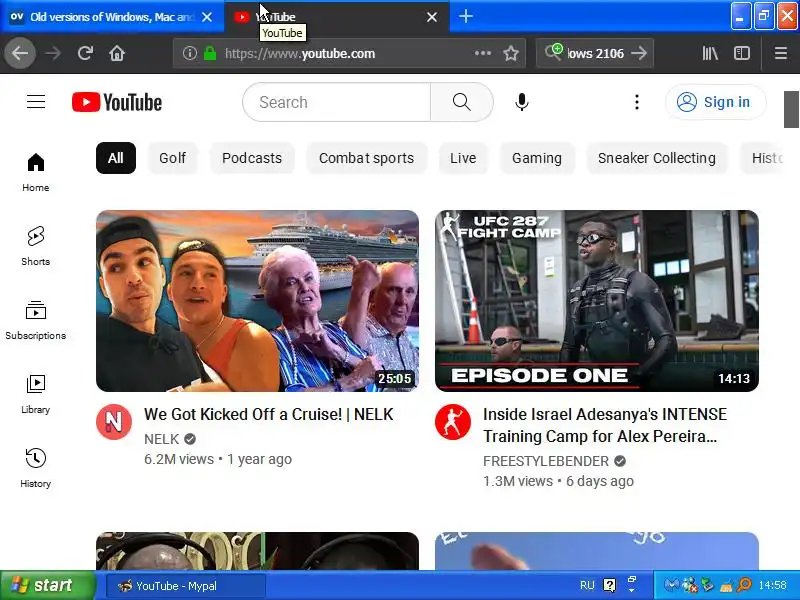Click the browser search box text
This screenshot has height=600, width=800.
595,54
